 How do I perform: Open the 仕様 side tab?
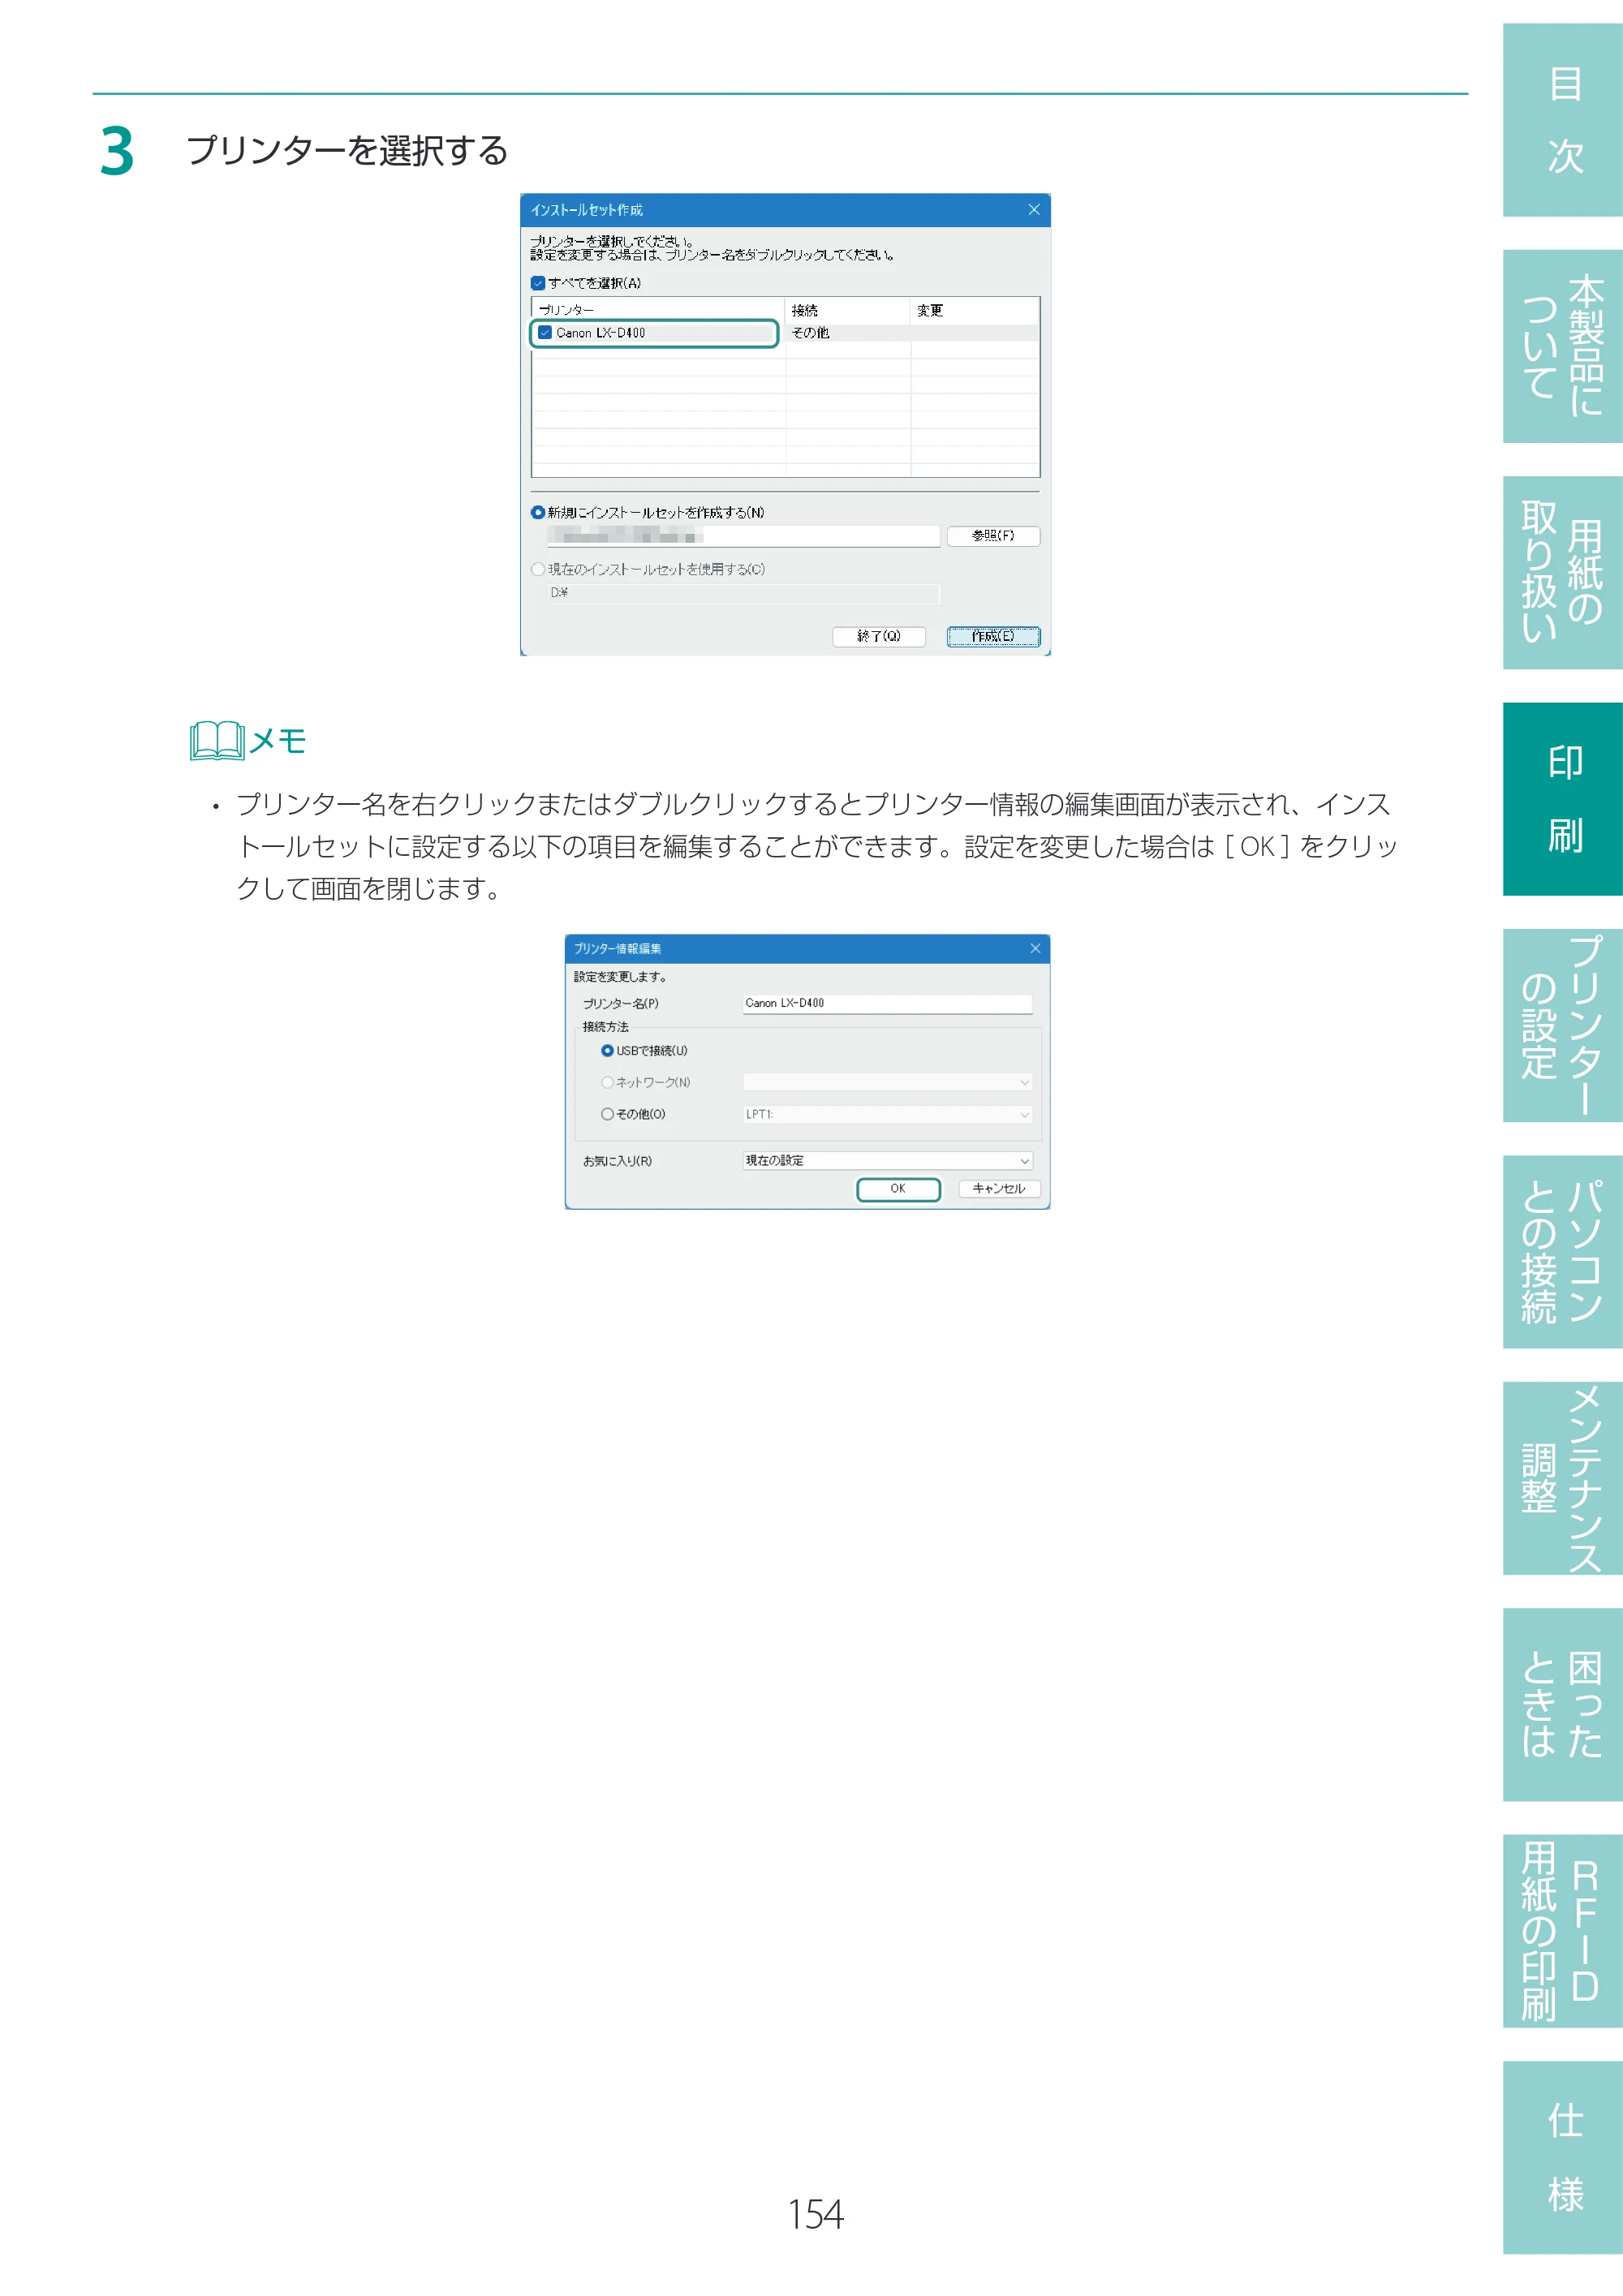pyautogui.click(x=1563, y=2158)
